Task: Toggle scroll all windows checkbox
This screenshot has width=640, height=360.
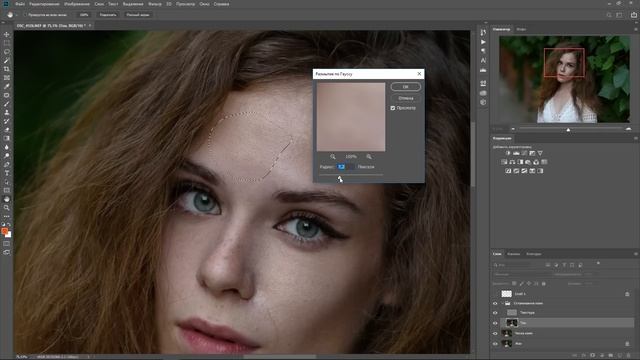Action: pos(25,15)
